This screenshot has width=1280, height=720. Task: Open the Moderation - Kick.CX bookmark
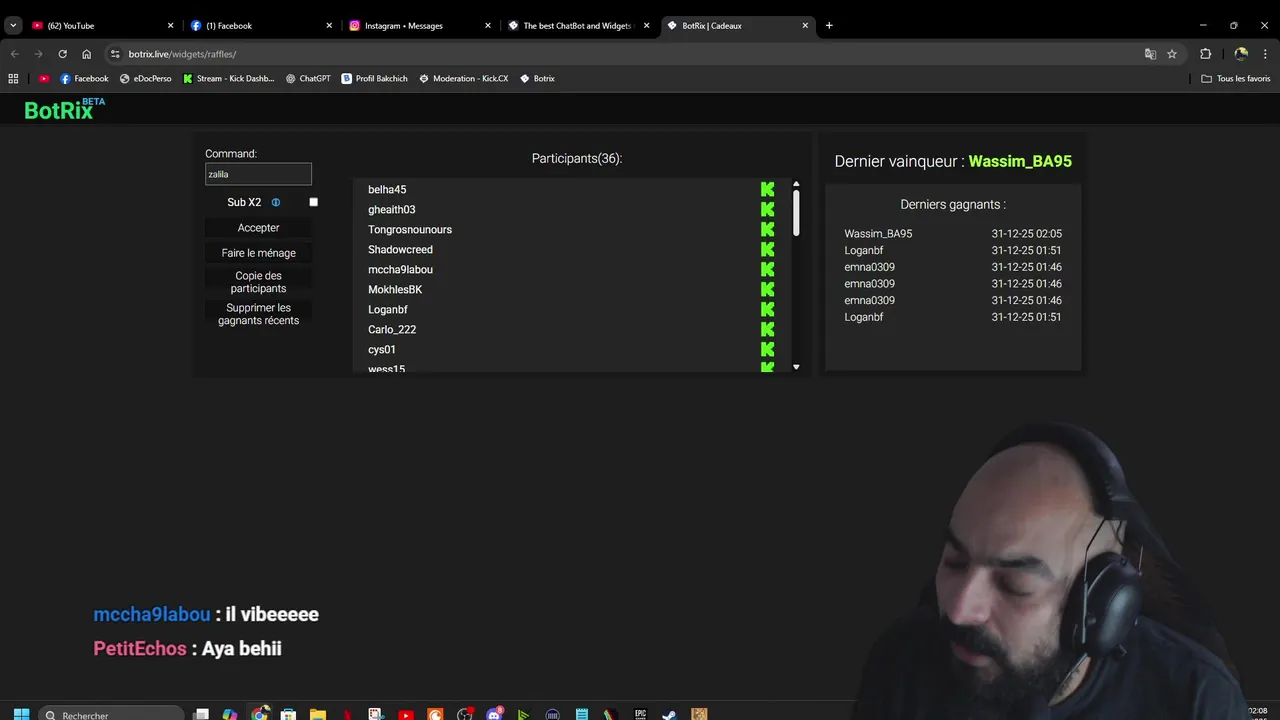coord(463,78)
